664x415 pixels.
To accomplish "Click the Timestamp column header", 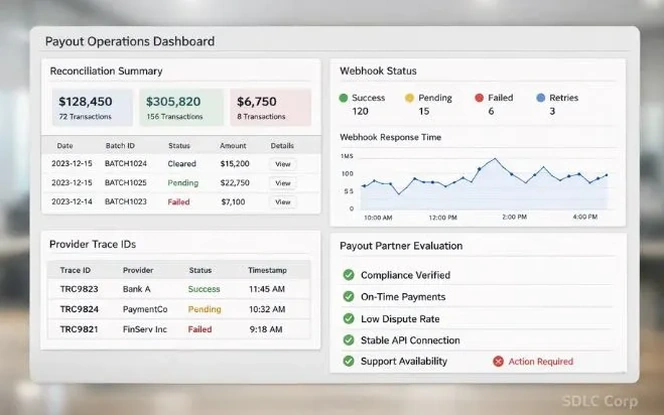I will [267, 270].
